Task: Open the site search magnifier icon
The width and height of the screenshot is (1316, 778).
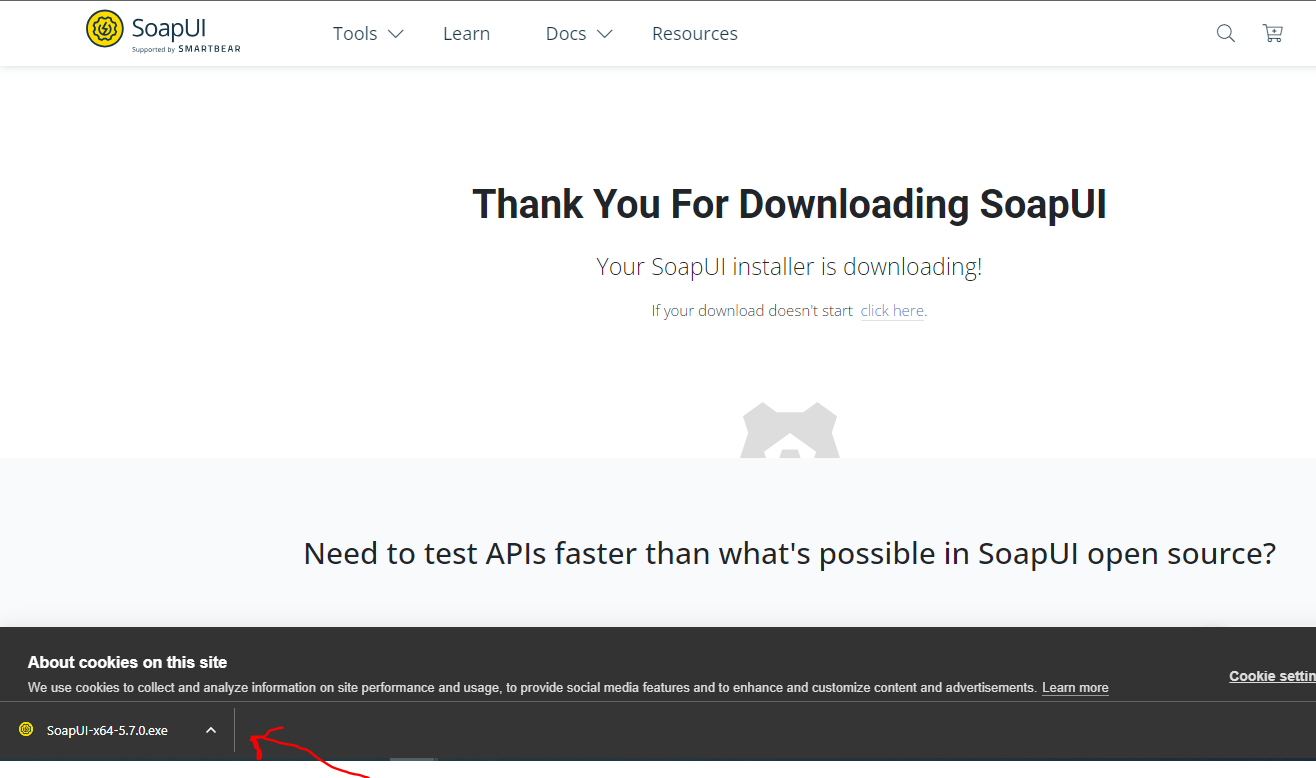Action: (1225, 33)
